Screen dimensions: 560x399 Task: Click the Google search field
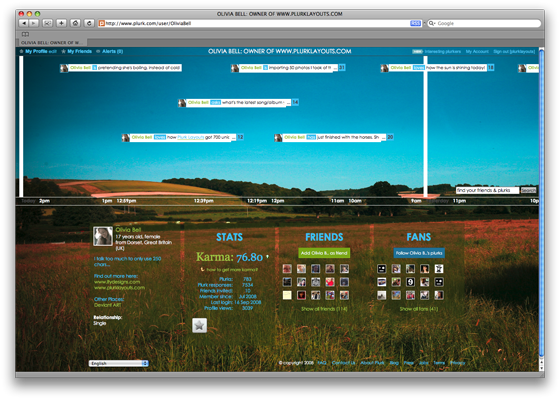(484, 23)
